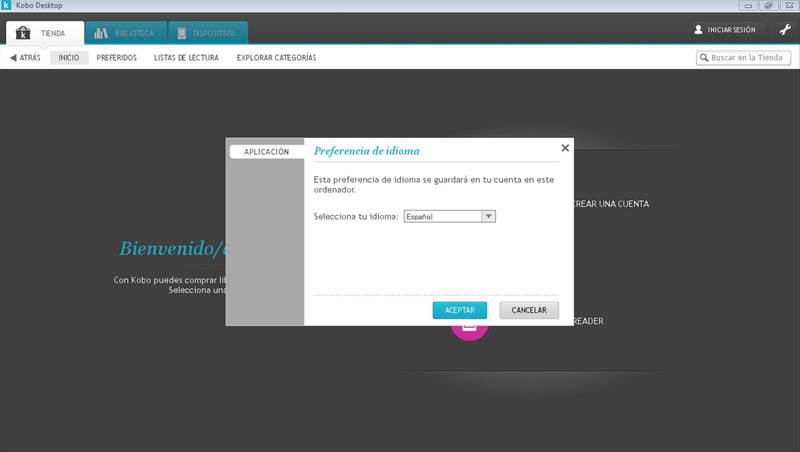This screenshot has height=452, width=800.
Task: Open Listas de Lectura
Action: 186,58
